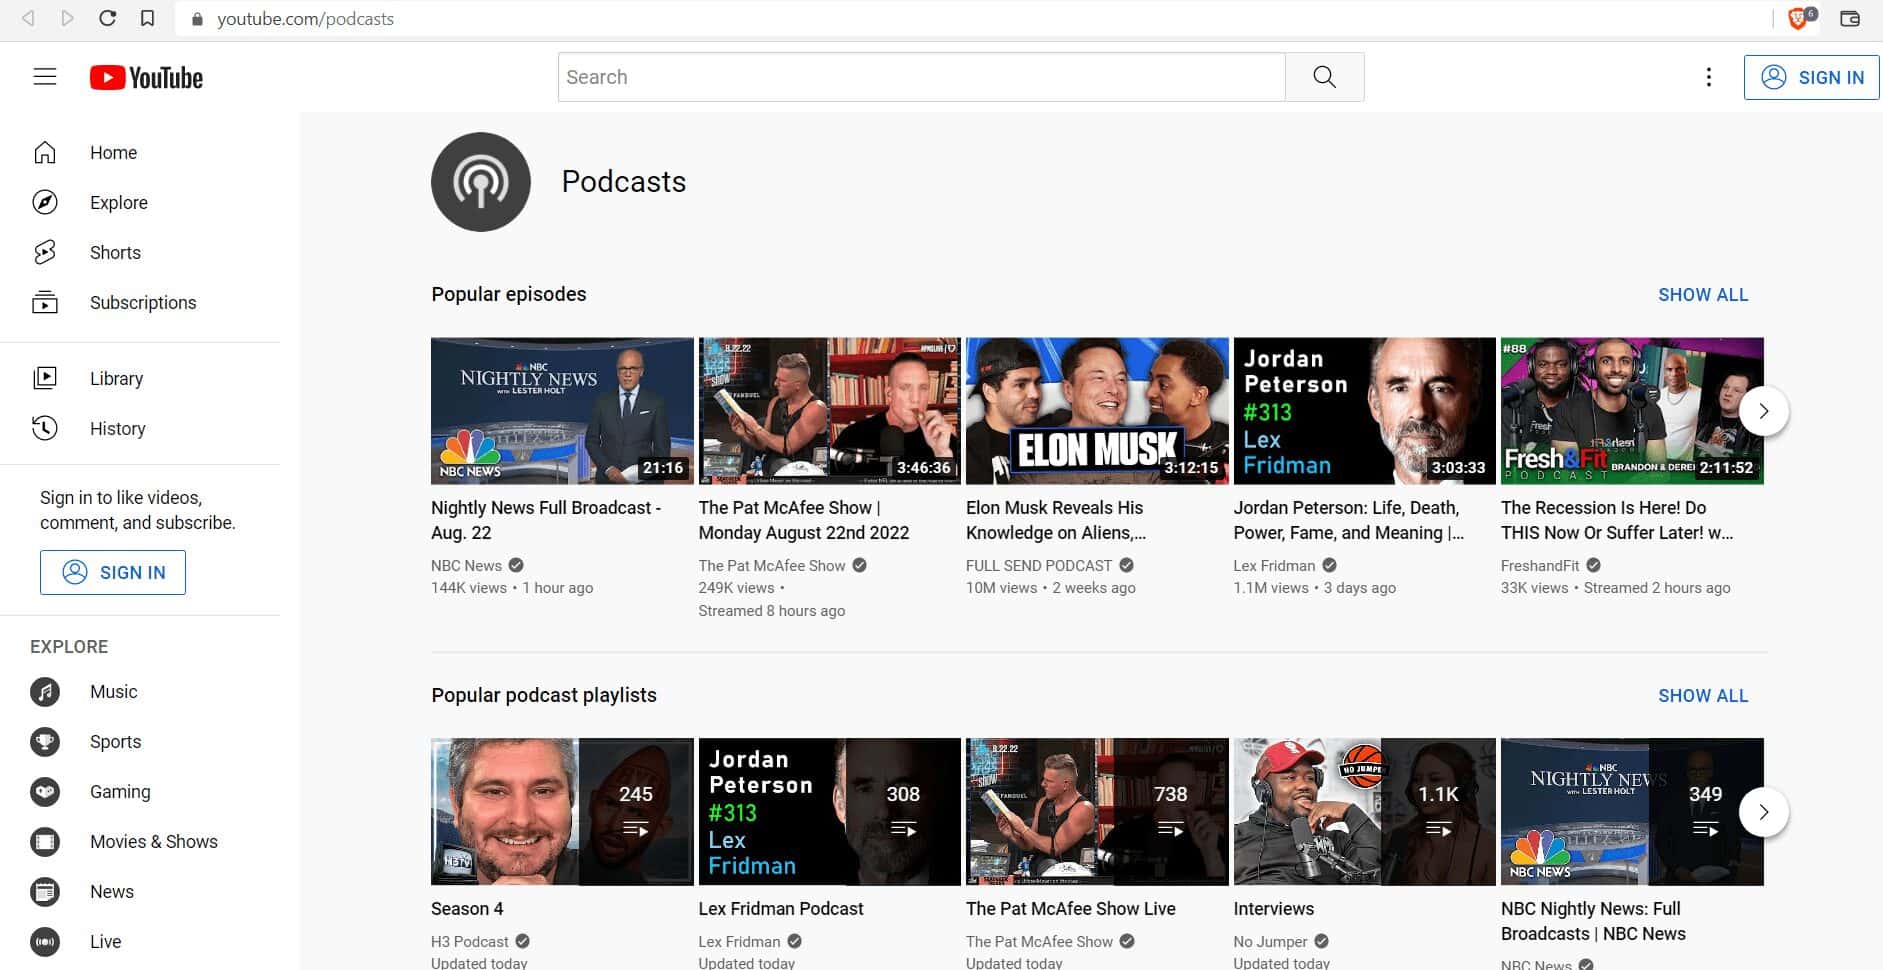Image resolution: width=1883 pixels, height=970 pixels.
Task: Open the H3 Podcast Season 4 playlist thumbnail
Action: (562, 812)
